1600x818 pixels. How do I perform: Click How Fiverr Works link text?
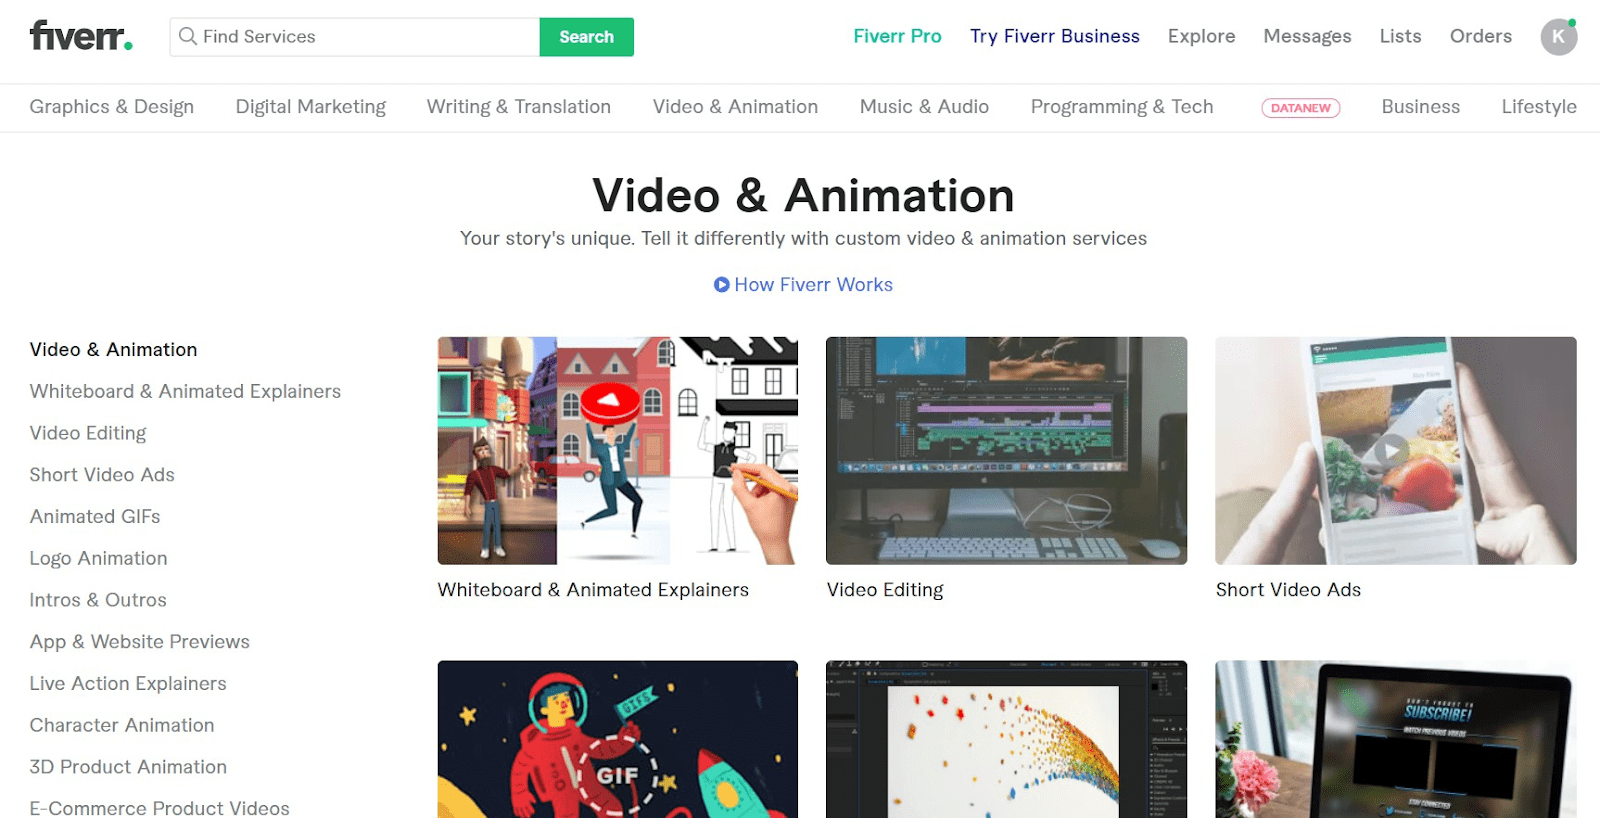[x=813, y=285]
